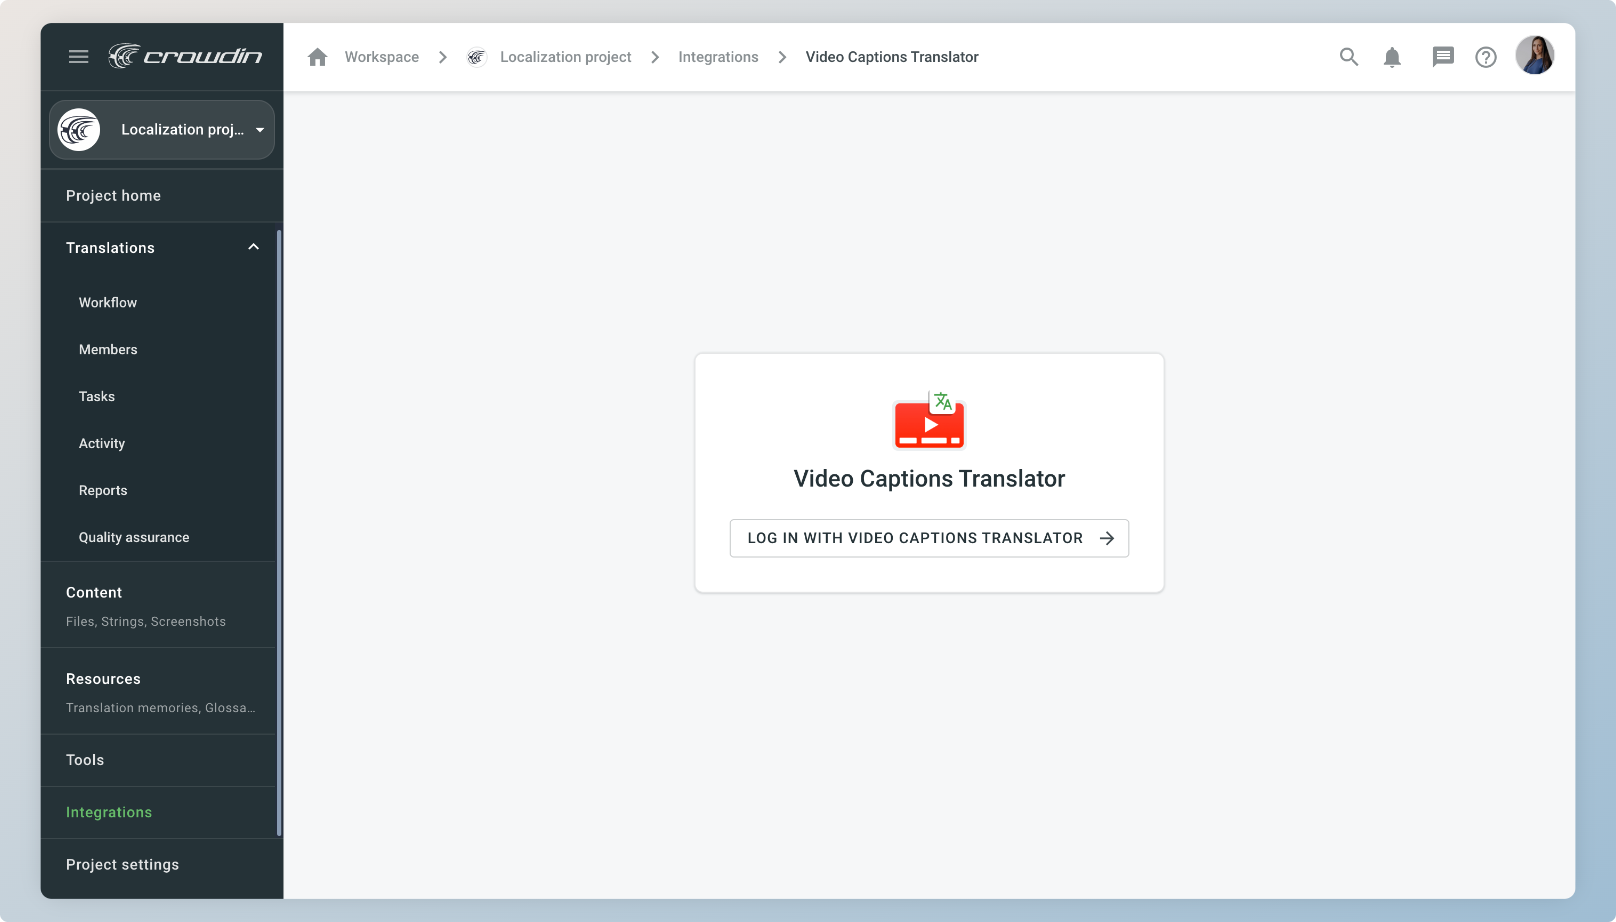Click Integrations breadcrumb link

pyautogui.click(x=718, y=57)
